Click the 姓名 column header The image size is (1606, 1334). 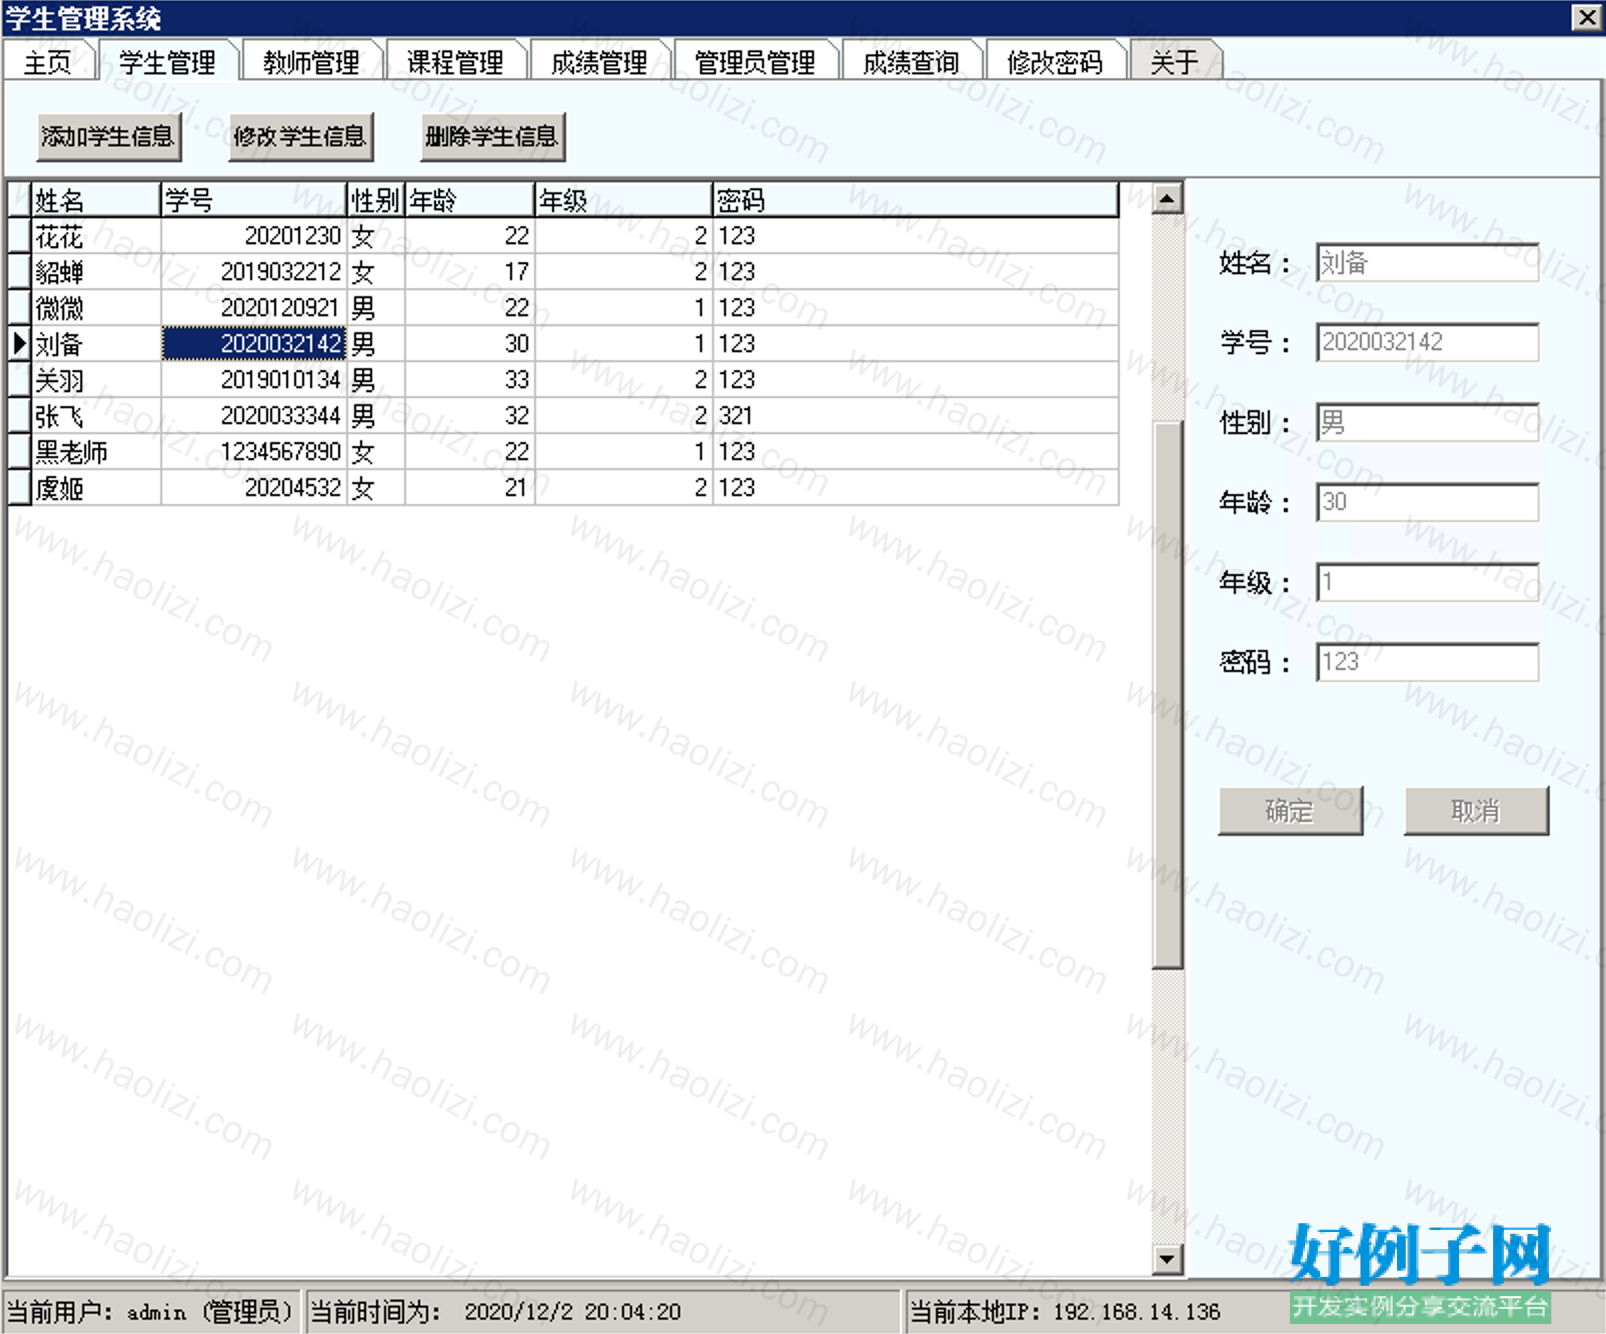click(96, 200)
